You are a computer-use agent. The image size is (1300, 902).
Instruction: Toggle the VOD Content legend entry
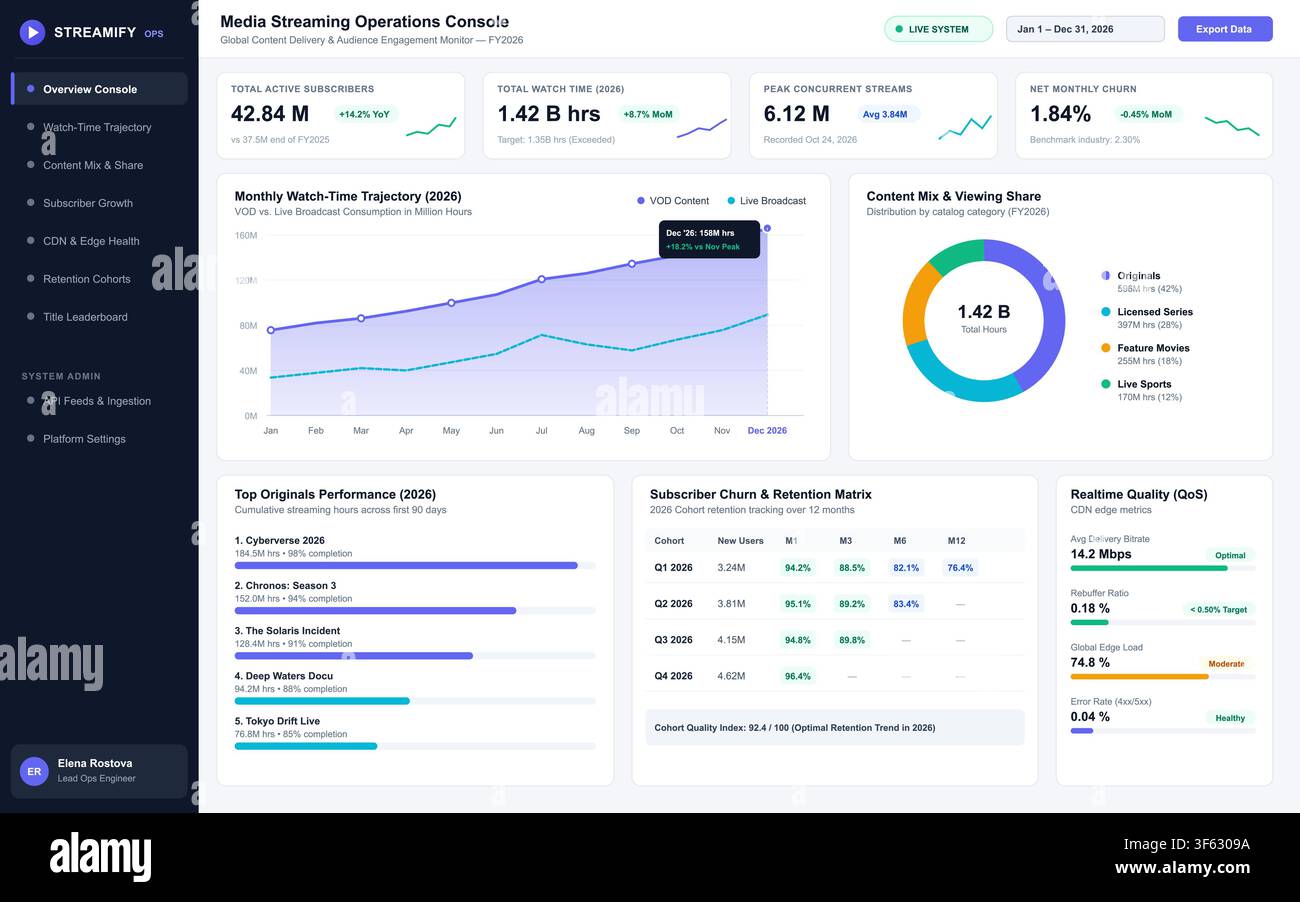(x=673, y=201)
